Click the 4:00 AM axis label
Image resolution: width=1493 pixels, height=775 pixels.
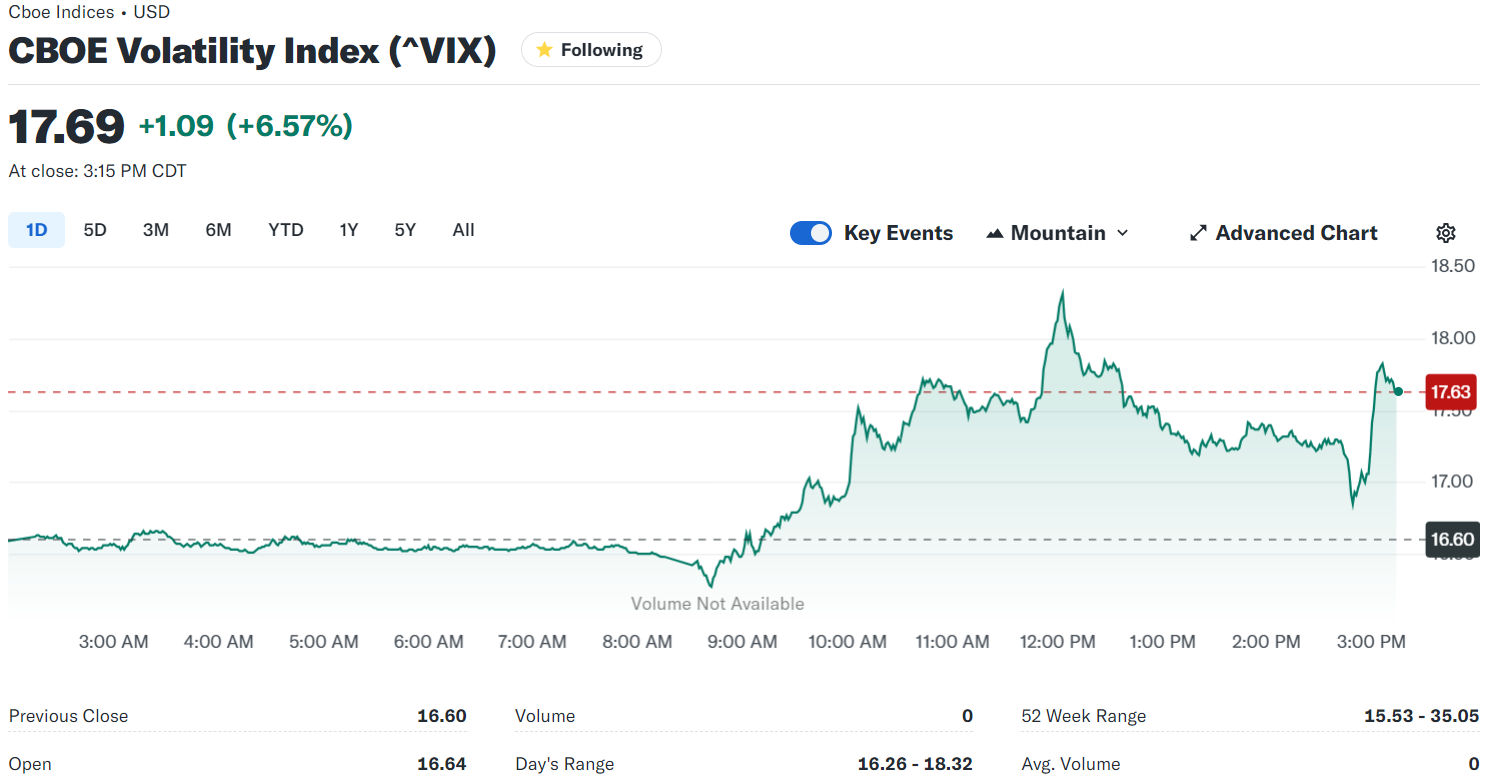(x=218, y=642)
